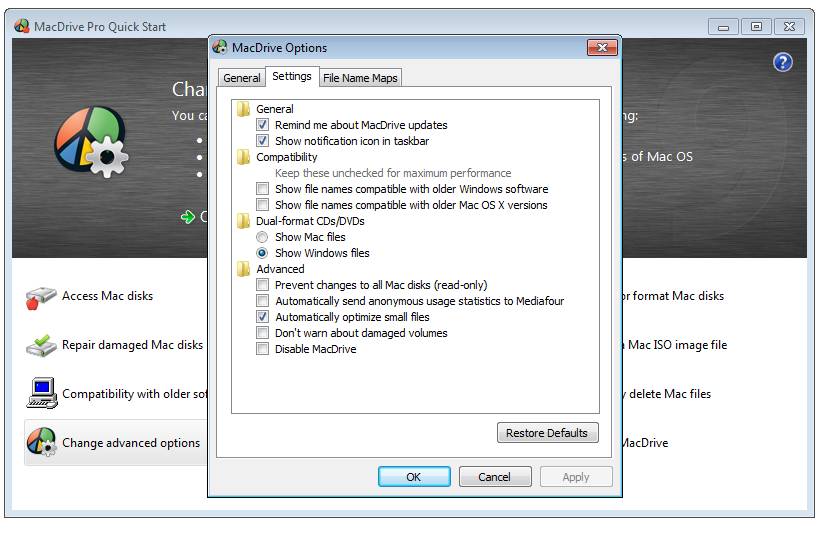Click the General folder icon in settings tree
This screenshot has width=825, height=535.
coord(243,109)
